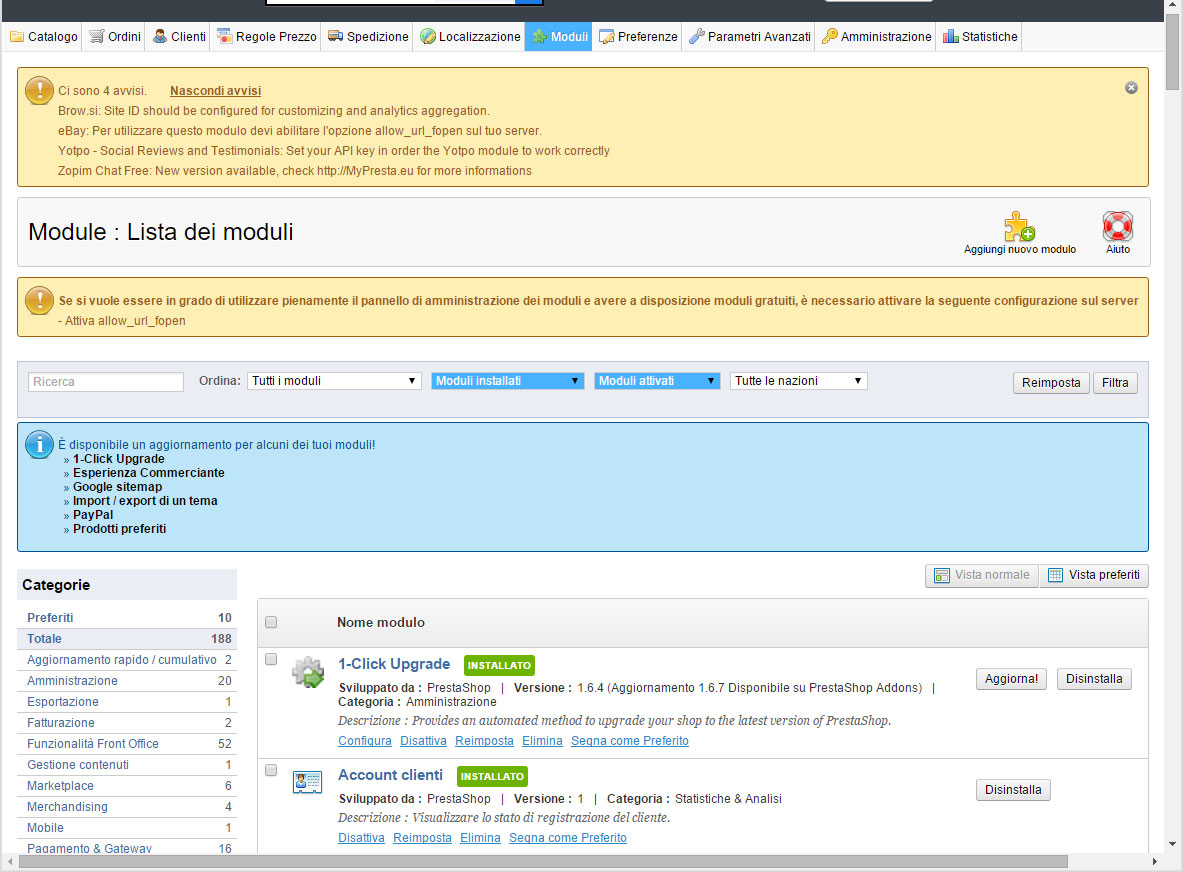Image resolution: width=1183 pixels, height=872 pixels.
Task: Click the Statistiche bar chart icon
Action: (x=951, y=37)
